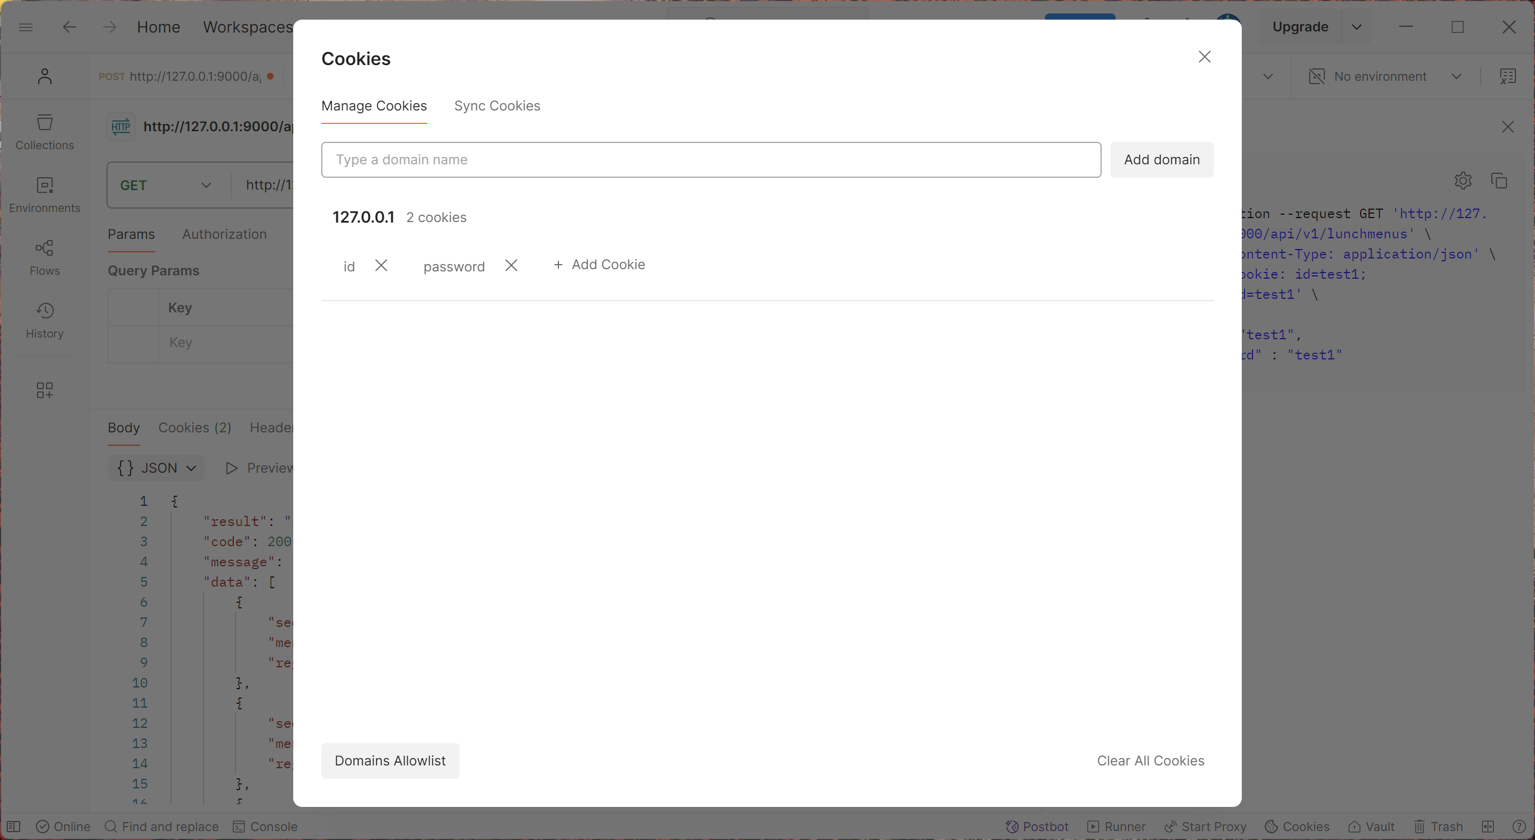The image size is (1535, 840).
Task: Open the response Cookies (2) tab
Action: pyautogui.click(x=195, y=428)
